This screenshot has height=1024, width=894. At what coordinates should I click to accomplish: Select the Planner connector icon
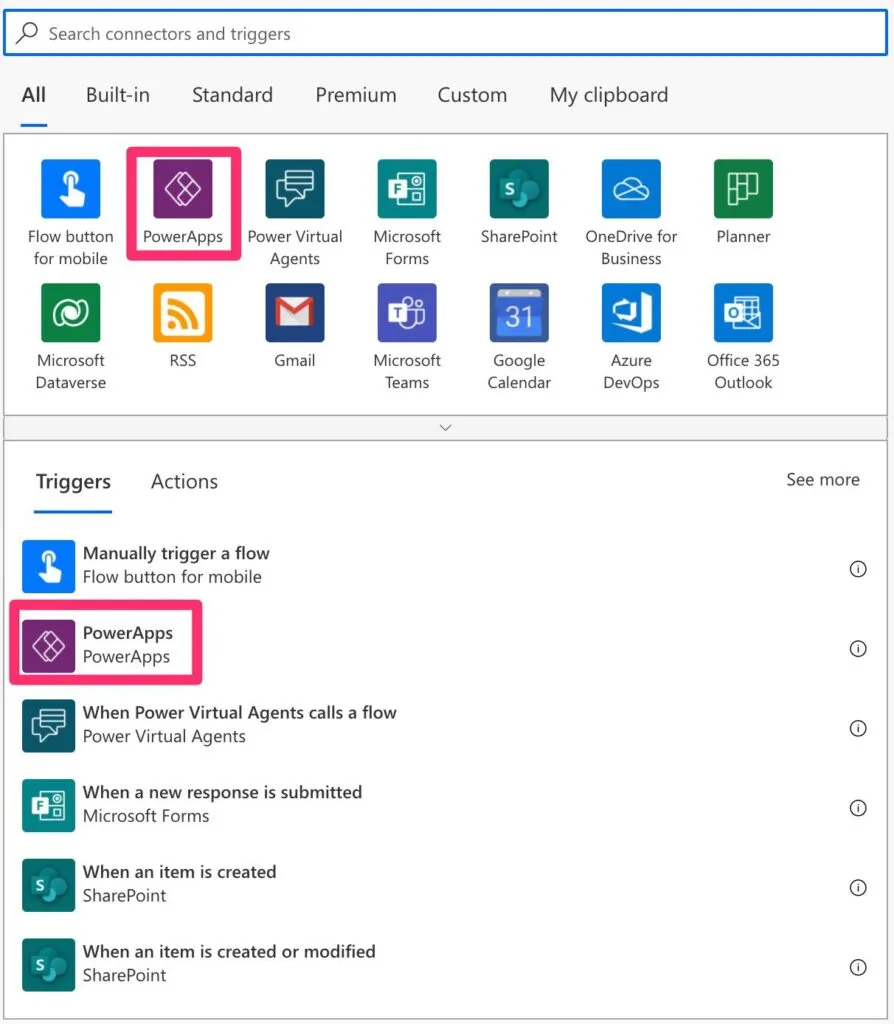tap(743, 189)
